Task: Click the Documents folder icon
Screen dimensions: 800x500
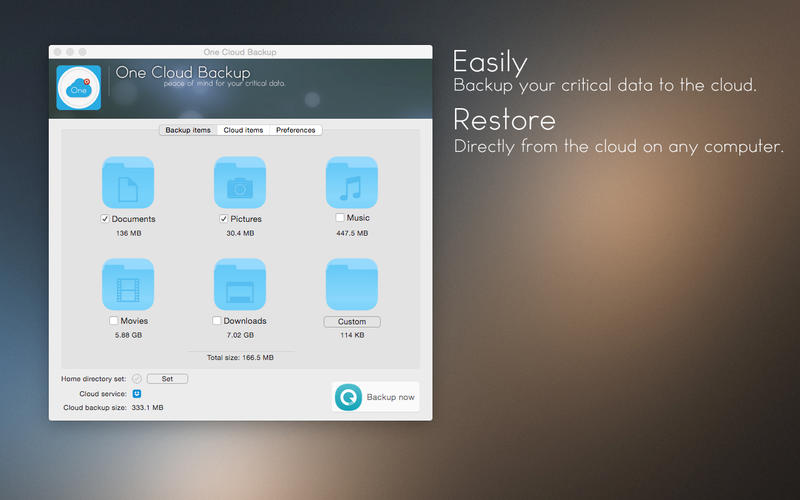Action: [x=128, y=182]
